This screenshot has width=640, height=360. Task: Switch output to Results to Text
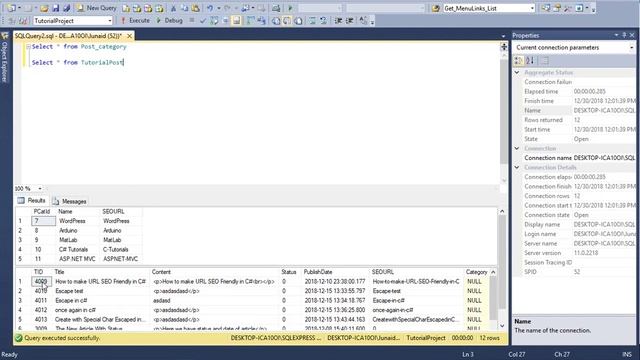tap(276, 20)
